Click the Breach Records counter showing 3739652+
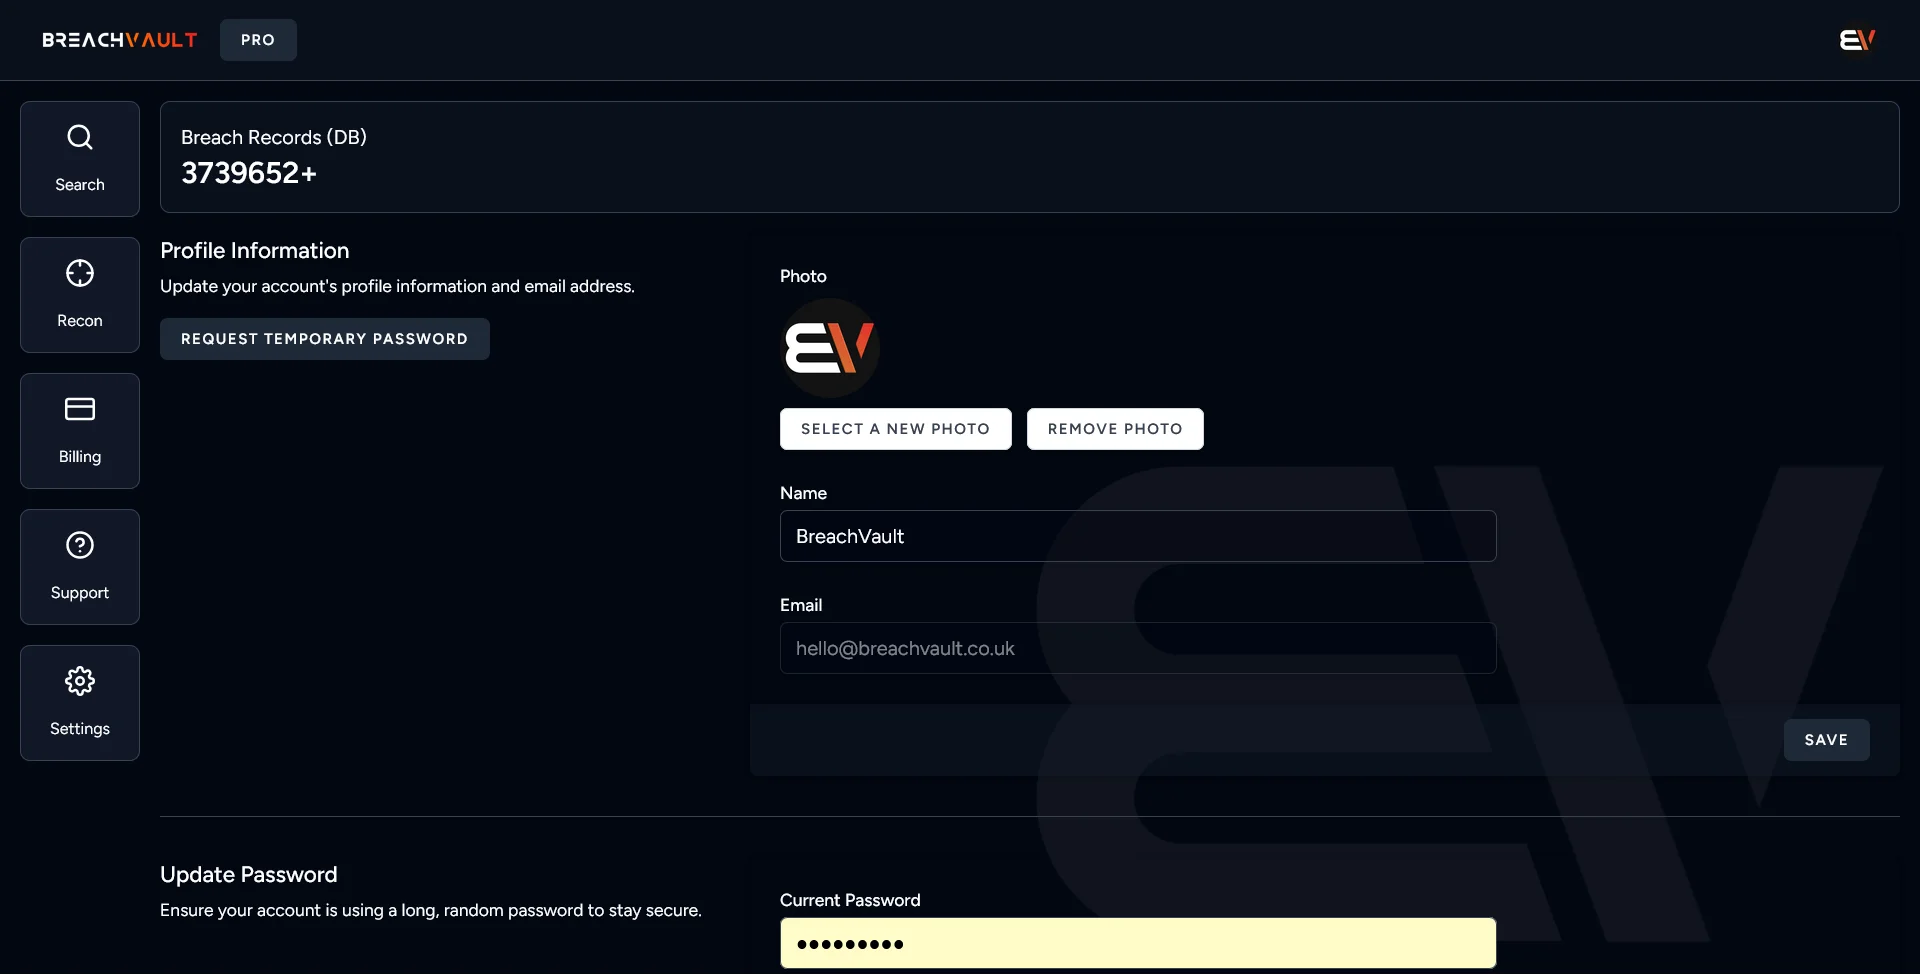Screen dimensions: 1920x975 tap(248, 173)
